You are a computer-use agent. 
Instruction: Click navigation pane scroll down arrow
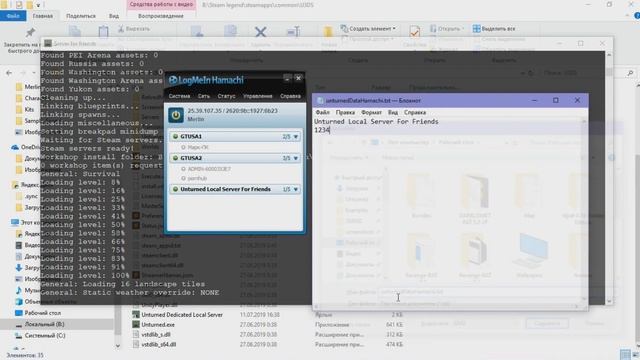pyautogui.click(x=118, y=346)
